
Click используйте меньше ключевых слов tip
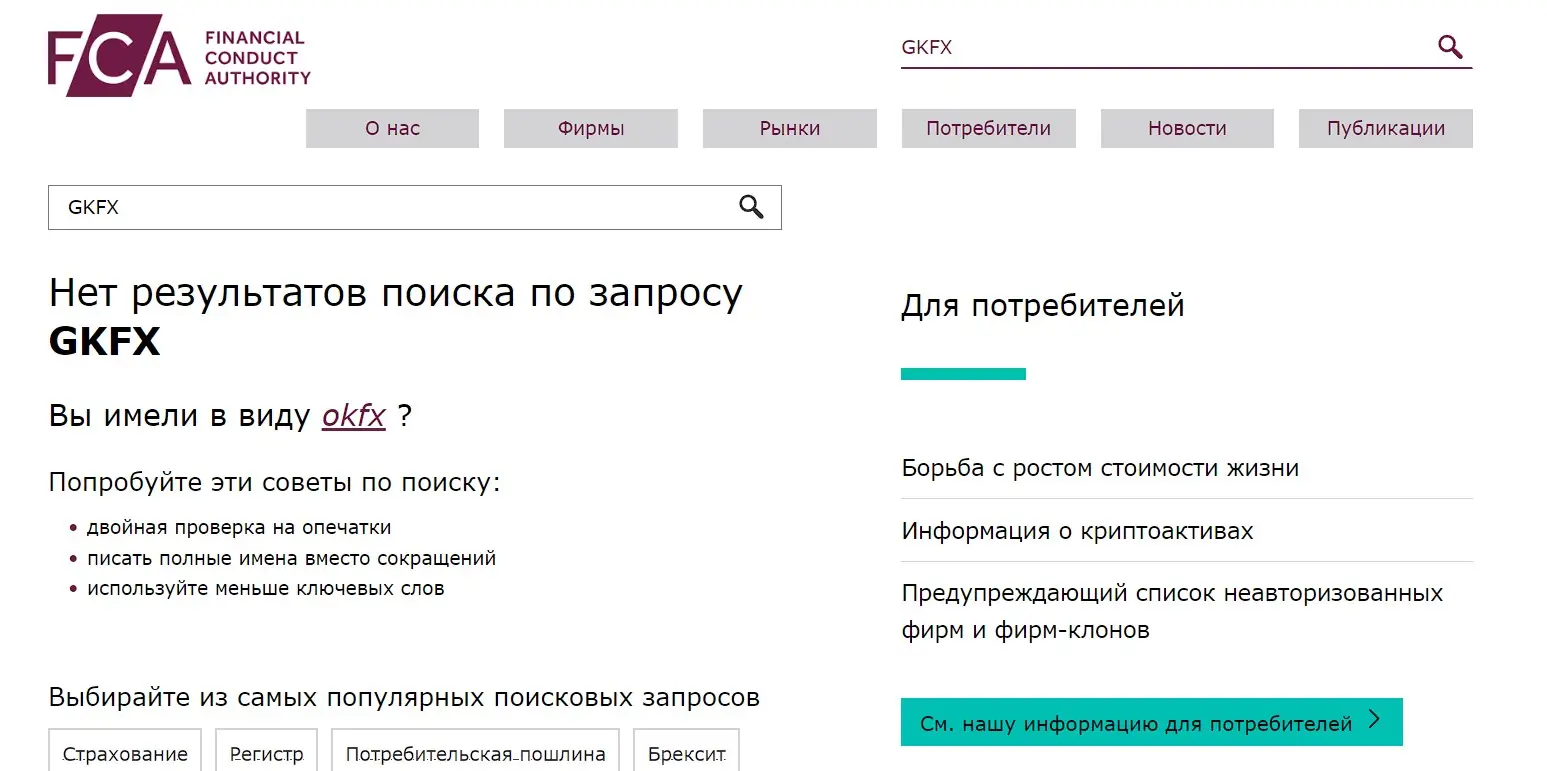click(x=265, y=588)
